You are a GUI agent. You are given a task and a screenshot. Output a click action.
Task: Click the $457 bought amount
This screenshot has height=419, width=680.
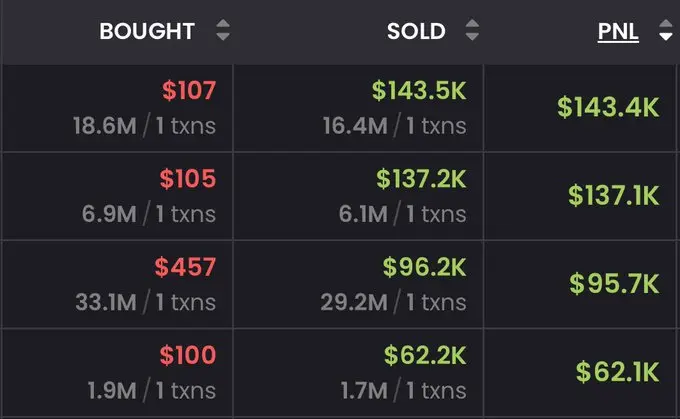coord(185,267)
